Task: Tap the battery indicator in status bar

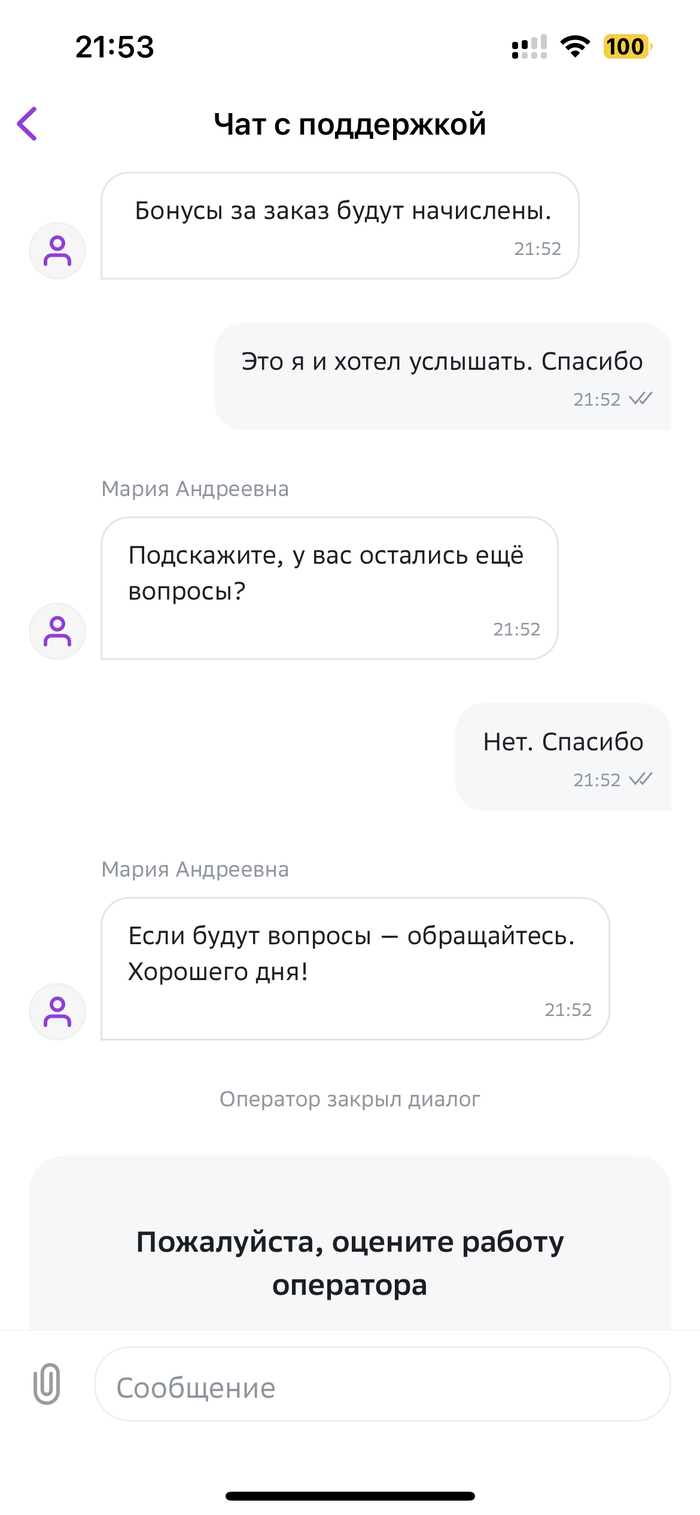Action: click(x=626, y=46)
